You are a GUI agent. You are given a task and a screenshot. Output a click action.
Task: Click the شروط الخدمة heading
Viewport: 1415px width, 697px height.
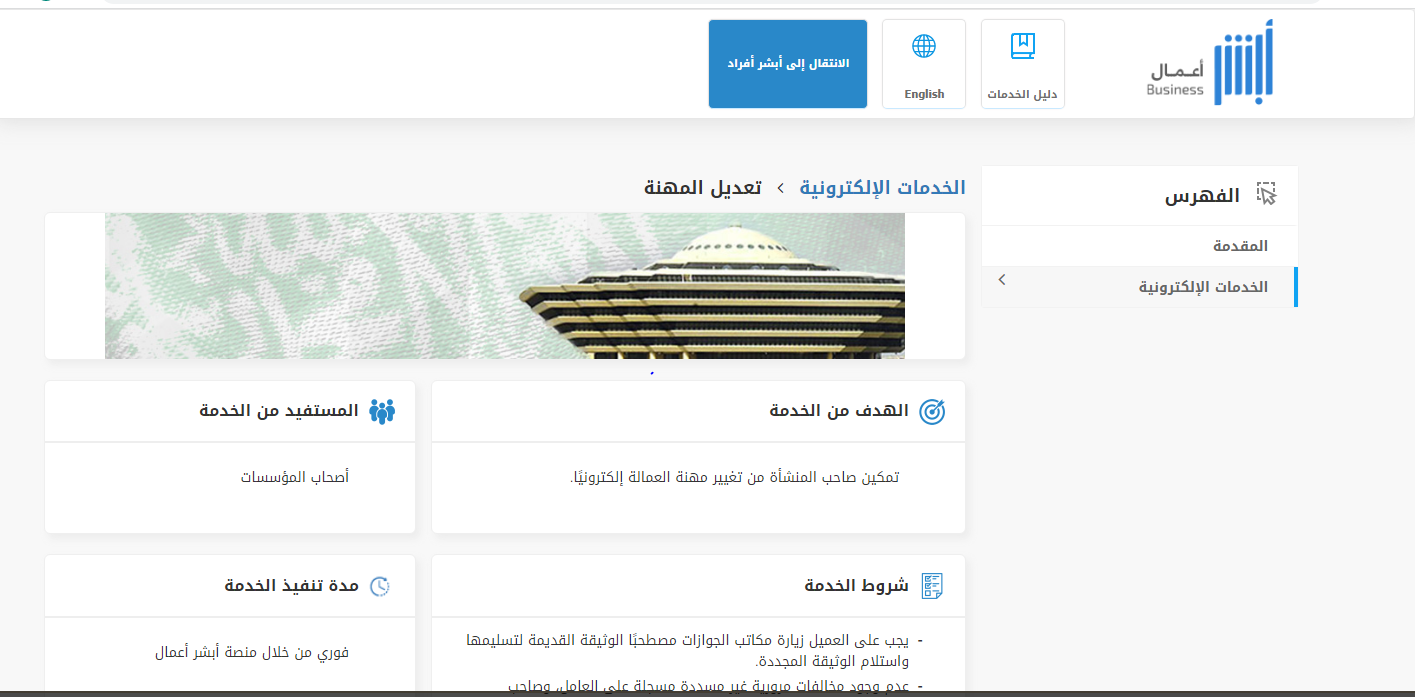click(x=857, y=585)
